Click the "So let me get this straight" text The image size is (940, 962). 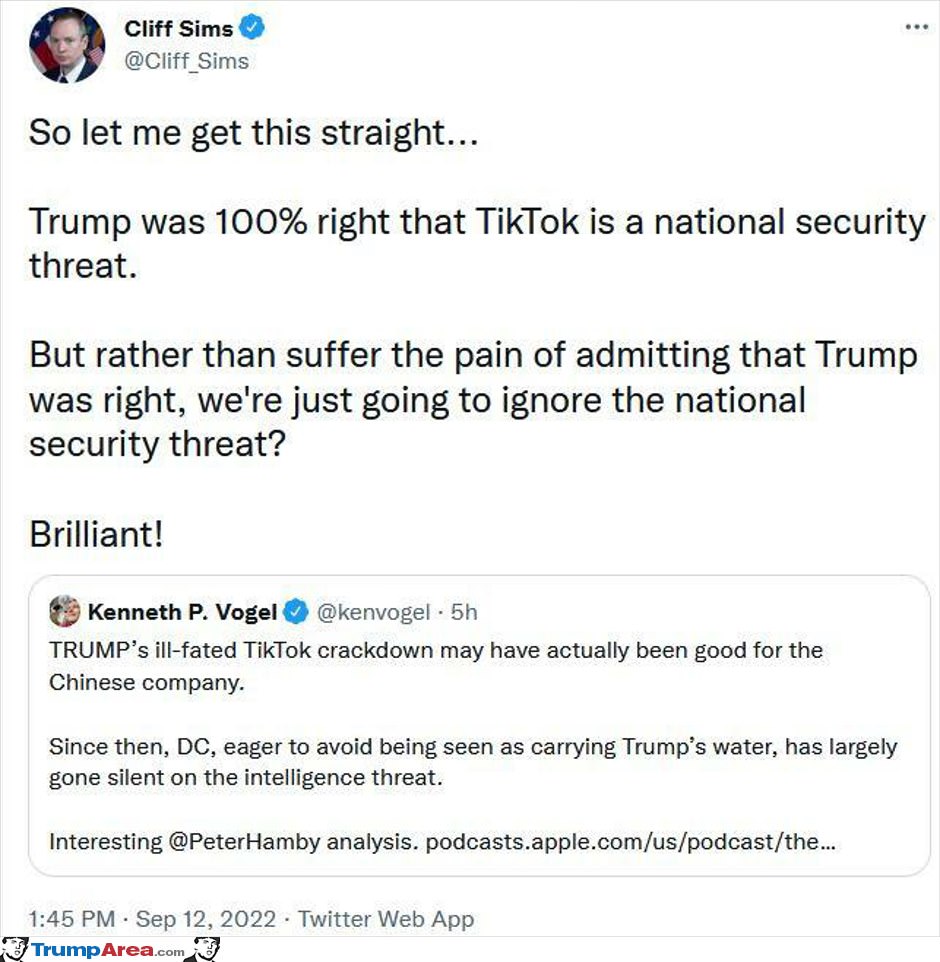pos(253,133)
